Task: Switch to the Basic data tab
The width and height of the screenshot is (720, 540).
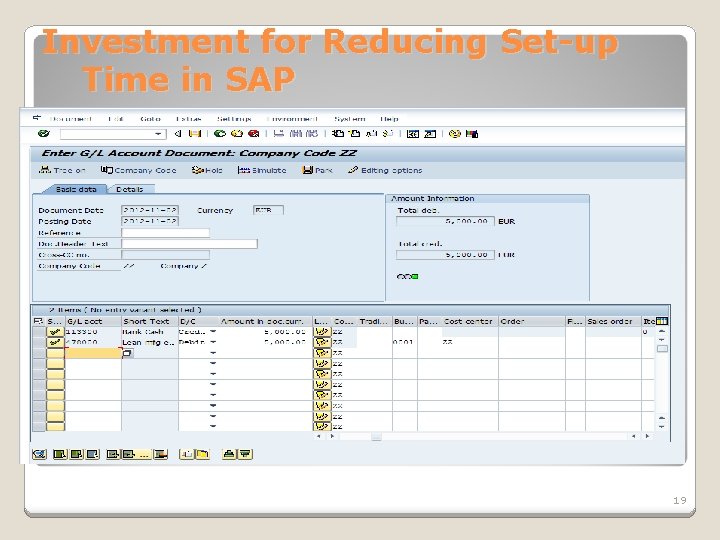Action: 75,189
